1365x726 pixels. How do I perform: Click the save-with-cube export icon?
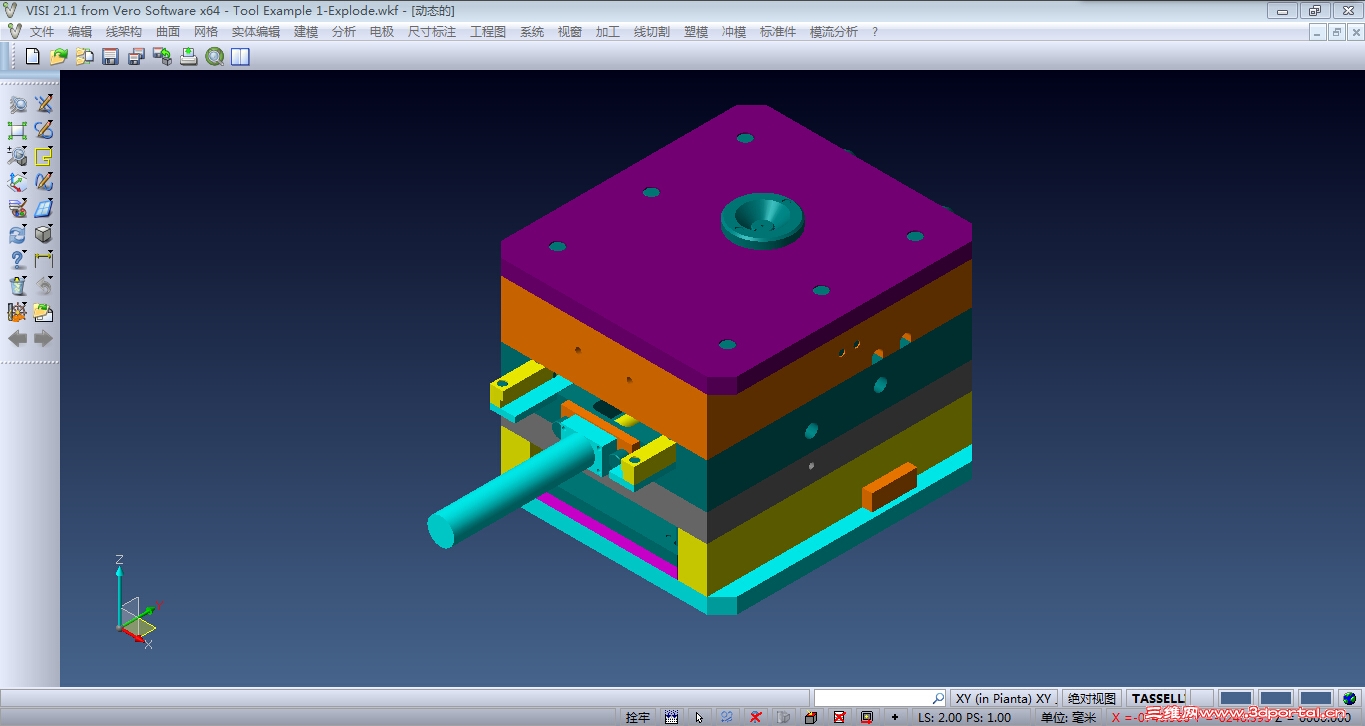[x=163, y=56]
